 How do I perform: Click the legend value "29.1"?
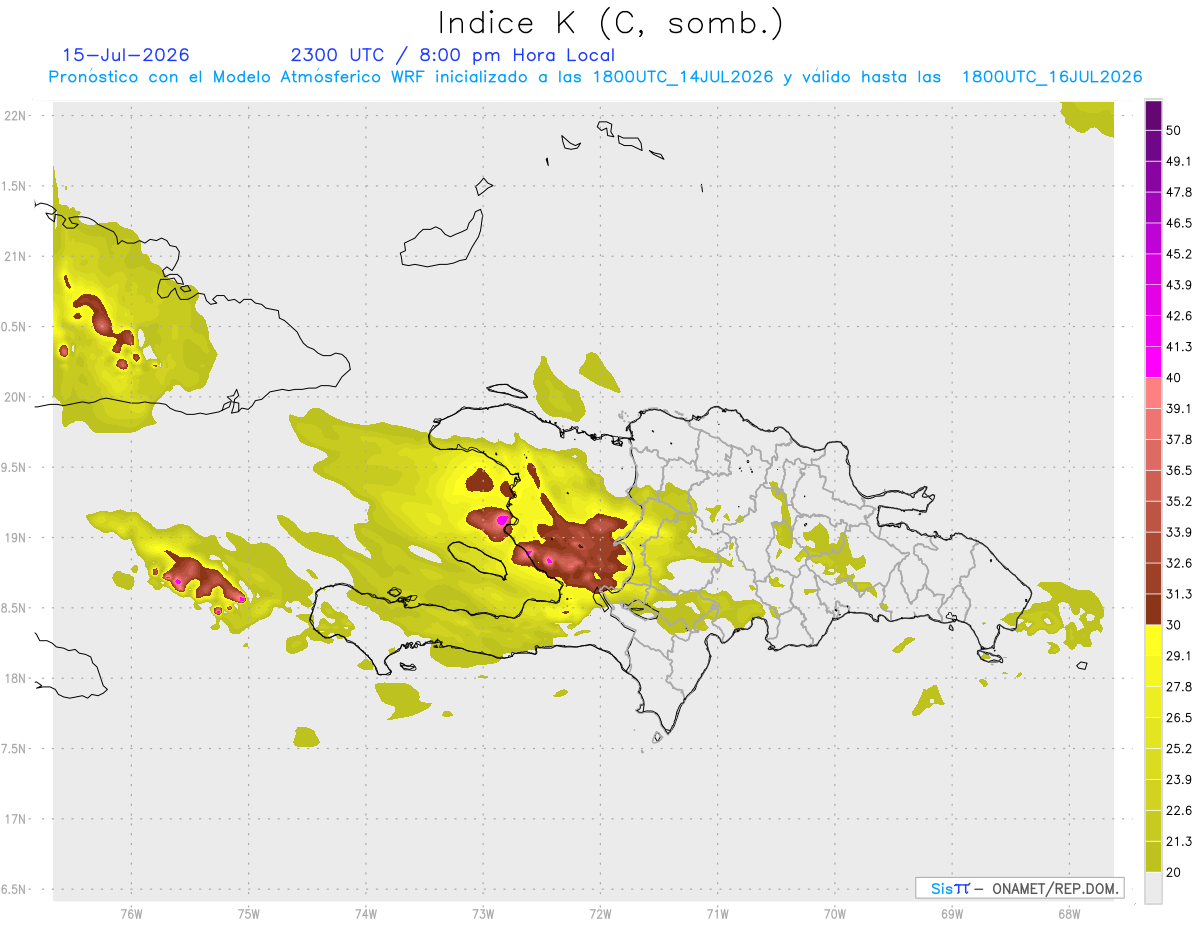pos(1179,655)
